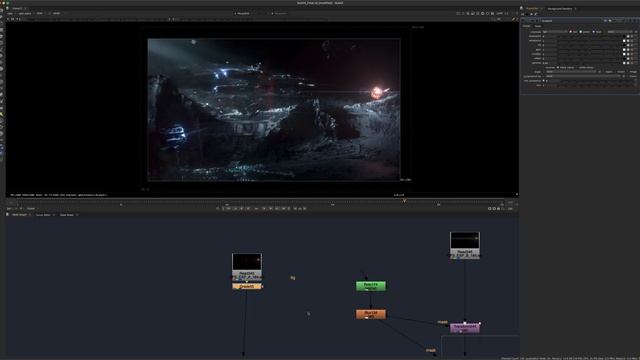The height and width of the screenshot is (360, 640).
Task: Select the Grade node under left Read
Action: point(247,287)
